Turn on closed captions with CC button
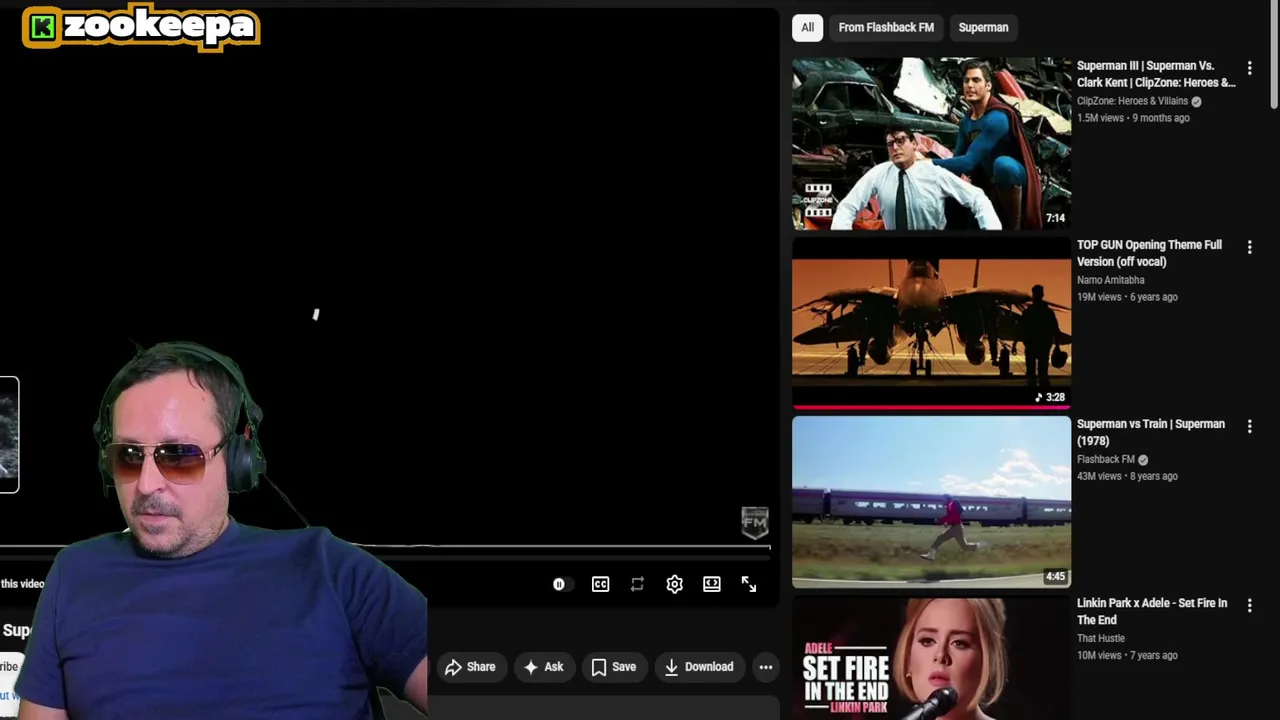This screenshot has width=1280, height=720. coord(600,584)
